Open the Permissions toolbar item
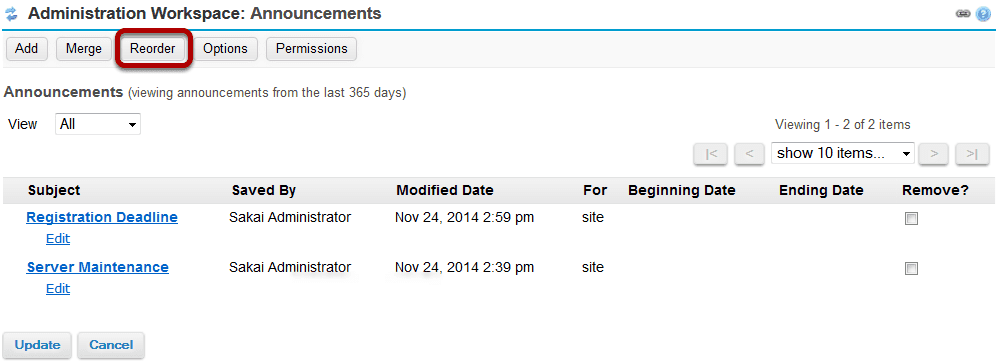This screenshot has width=1004, height=364. 311,49
